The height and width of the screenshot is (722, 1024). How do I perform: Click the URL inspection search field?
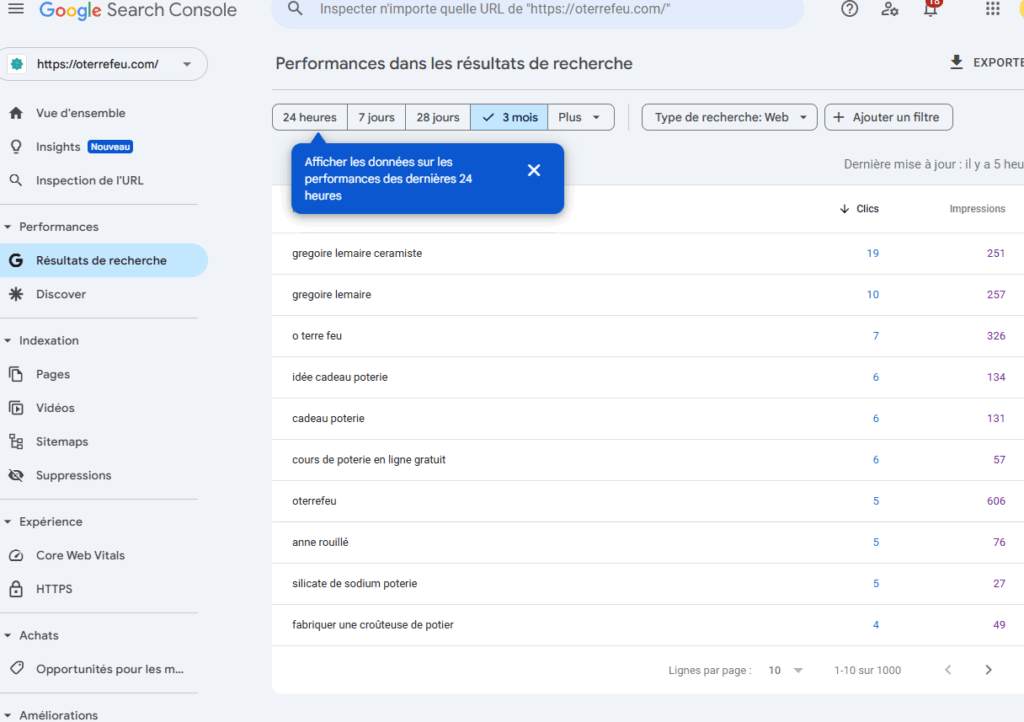537,9
